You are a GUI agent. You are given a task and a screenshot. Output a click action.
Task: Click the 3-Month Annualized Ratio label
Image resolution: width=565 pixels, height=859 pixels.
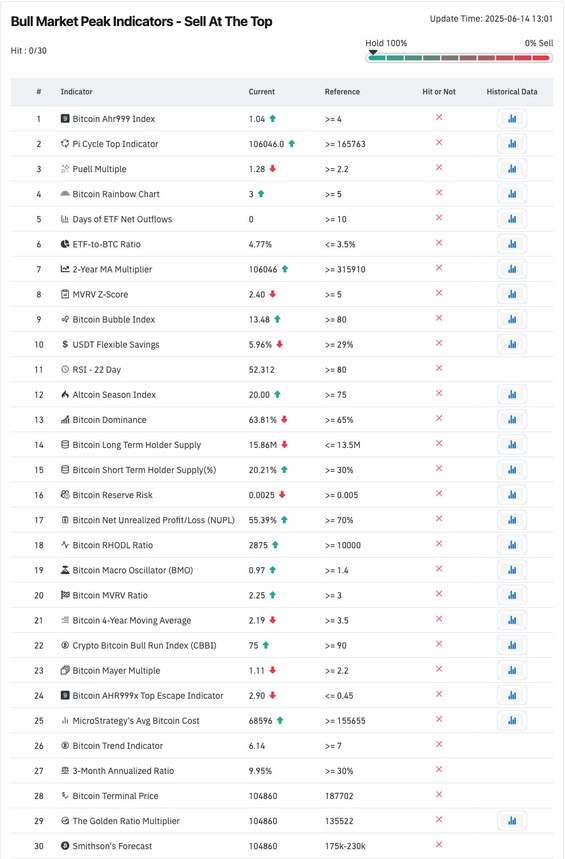point(123,771)
